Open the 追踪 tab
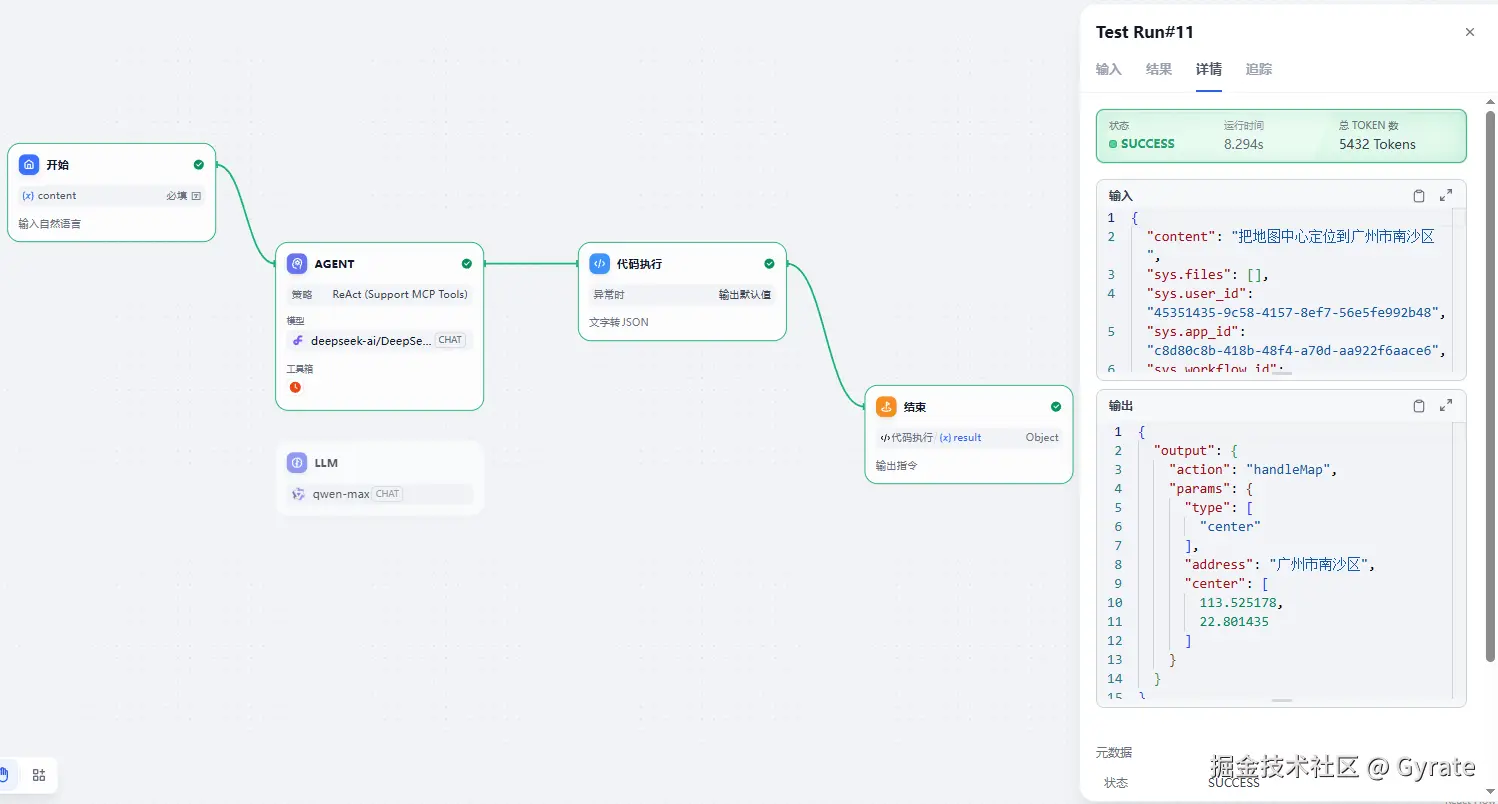The image size is (1498, 804). 1258,70
